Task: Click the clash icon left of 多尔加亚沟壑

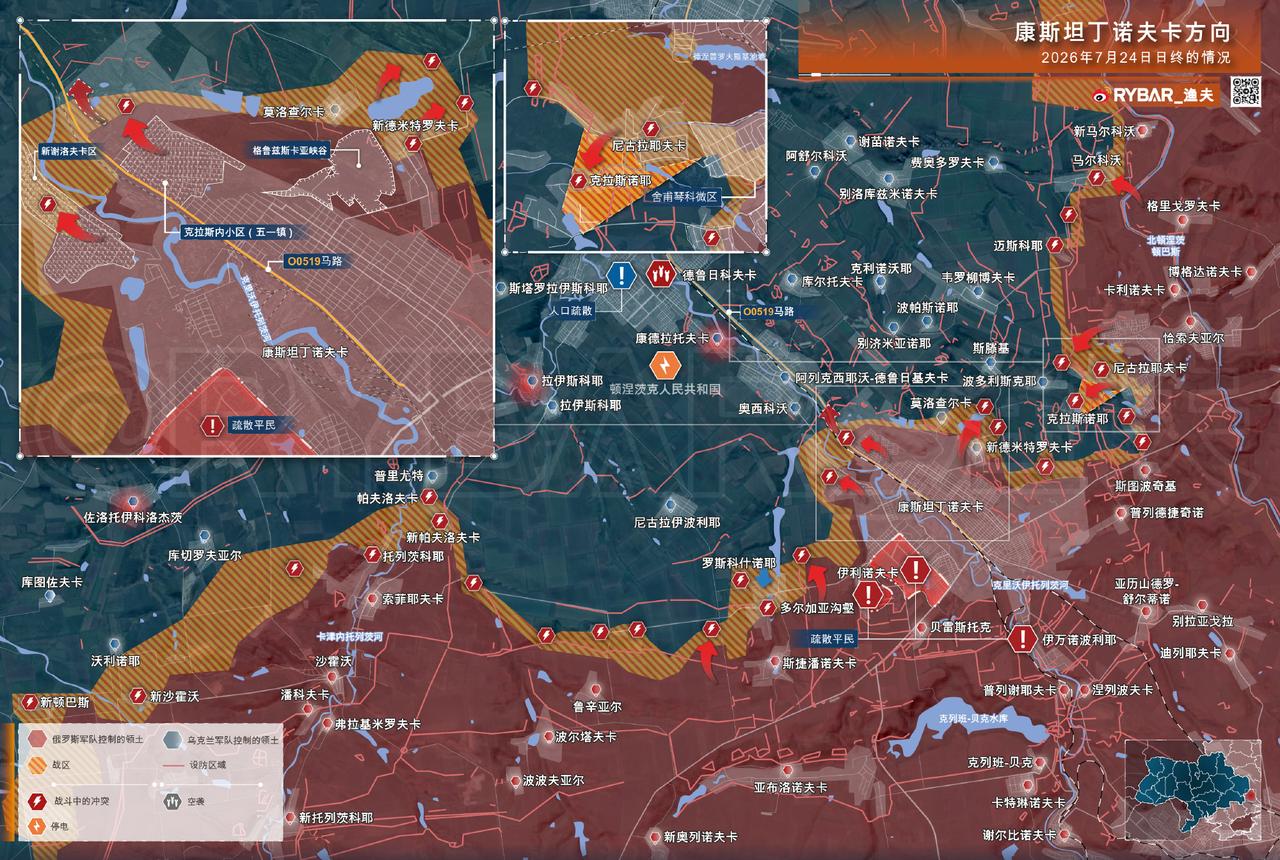Action: click(766, 607)
